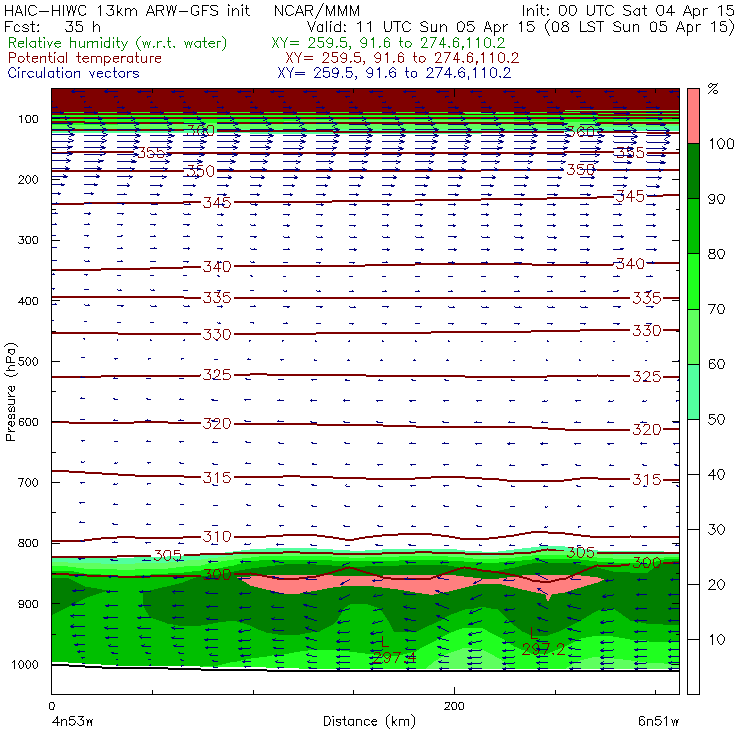
Task: Click the '310' contour label
Action: click(217, 537)
